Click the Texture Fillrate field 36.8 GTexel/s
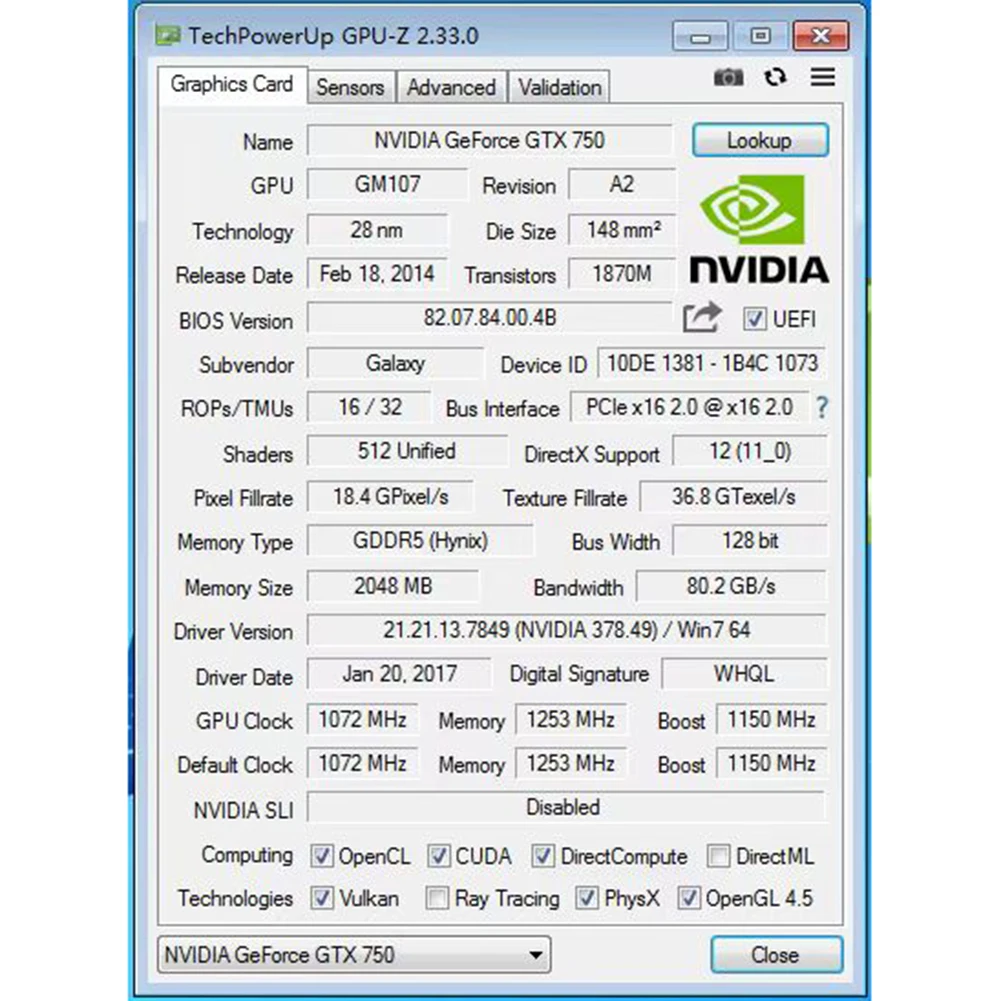Image resolution: width=1001 pixels, height=1001 pixels. pyautogui.click(x=734, y=497)
